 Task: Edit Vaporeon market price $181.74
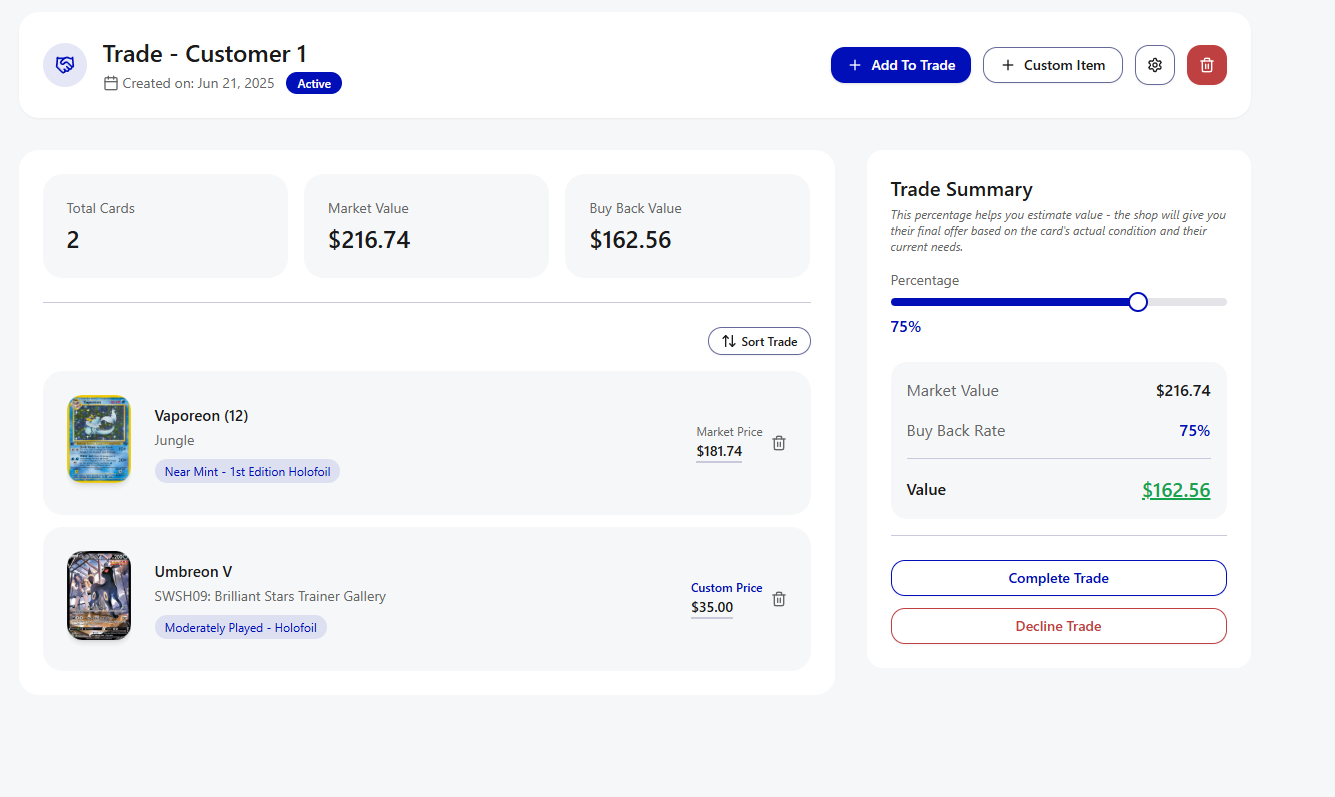click(719, 452)
